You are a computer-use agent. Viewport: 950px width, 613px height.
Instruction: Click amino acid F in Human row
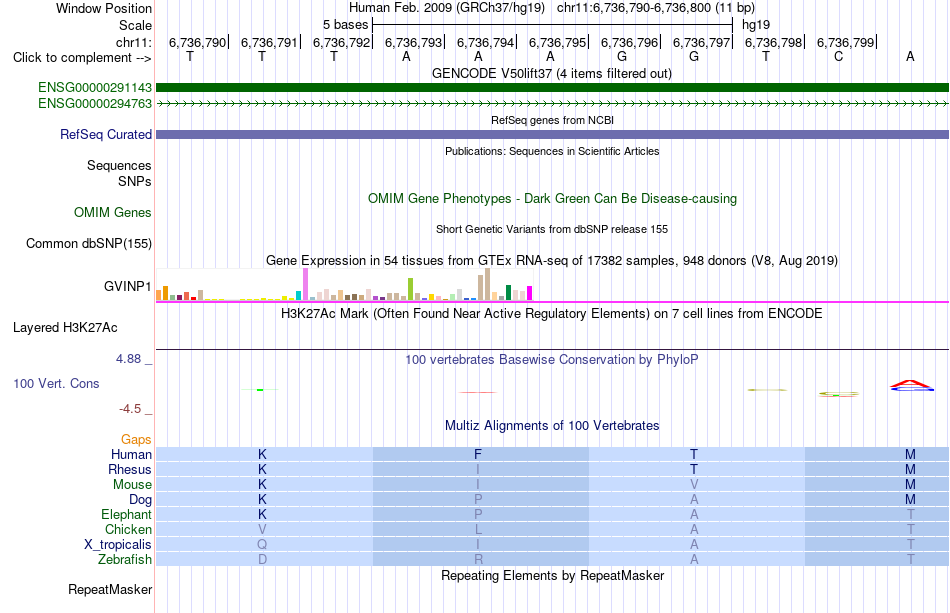pos(478,454)
